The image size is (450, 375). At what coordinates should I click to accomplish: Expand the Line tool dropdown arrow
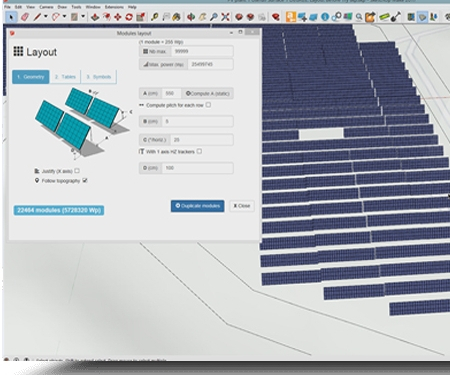coord(46,16)
